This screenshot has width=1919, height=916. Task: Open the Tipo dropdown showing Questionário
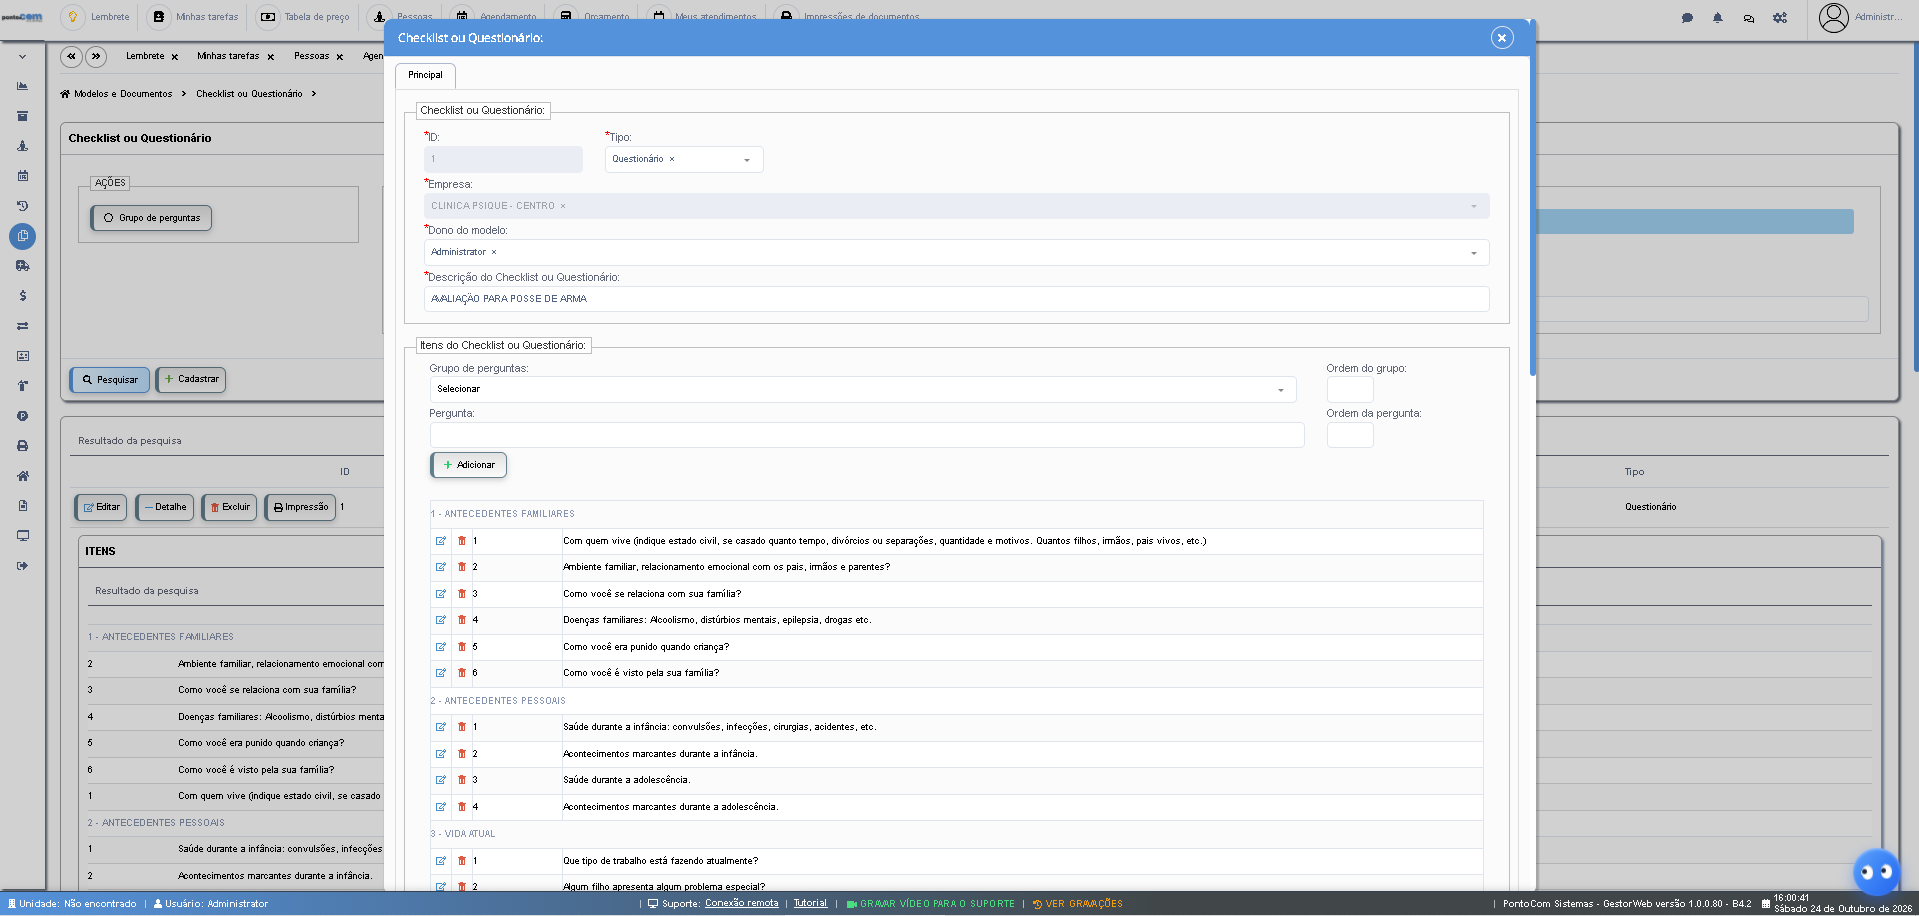684,160
